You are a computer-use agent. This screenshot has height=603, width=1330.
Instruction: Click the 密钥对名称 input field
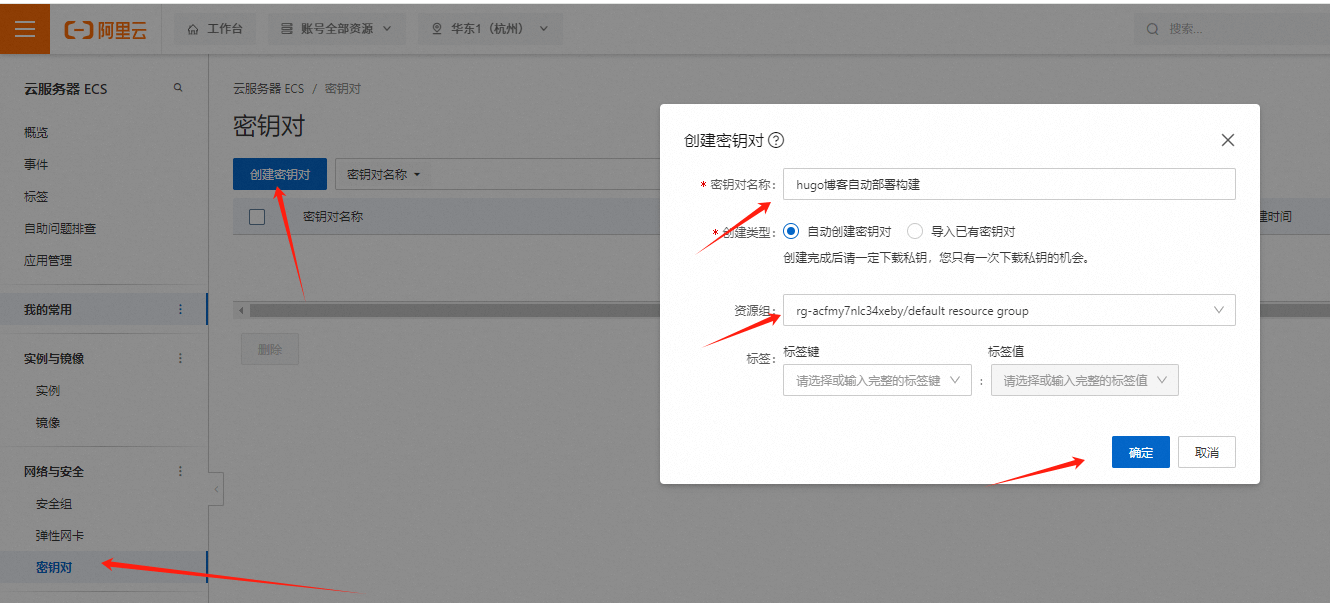pyautogui.click(x=1009, y=184)
